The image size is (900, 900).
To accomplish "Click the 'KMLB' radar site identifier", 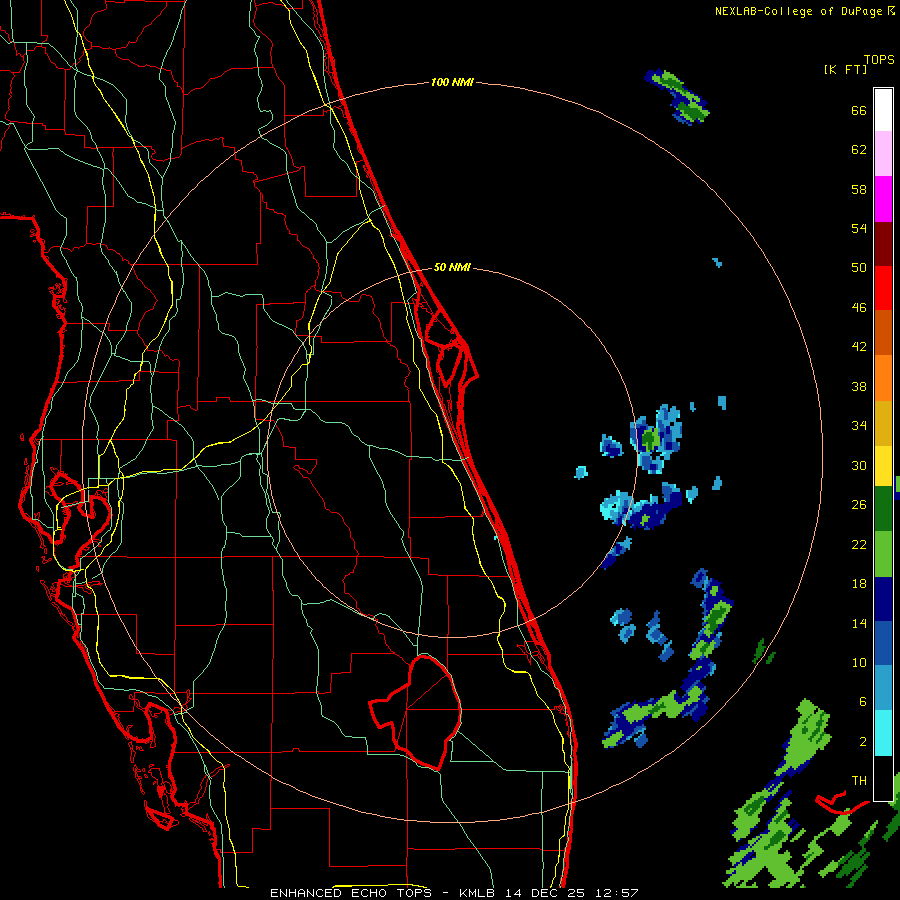I will coord(479,893).
